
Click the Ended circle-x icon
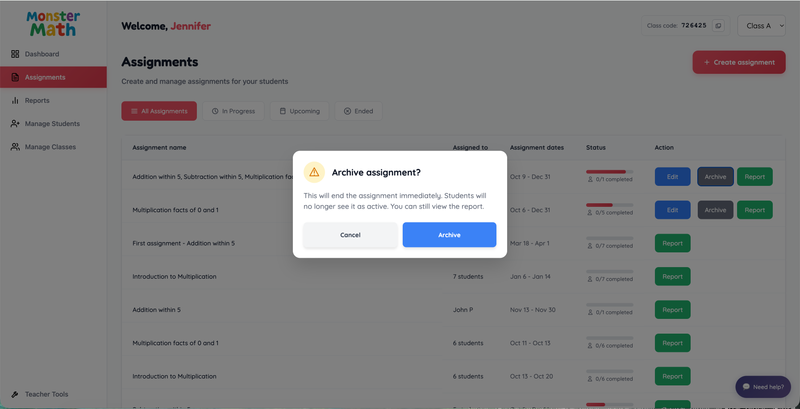click(347, 111)
